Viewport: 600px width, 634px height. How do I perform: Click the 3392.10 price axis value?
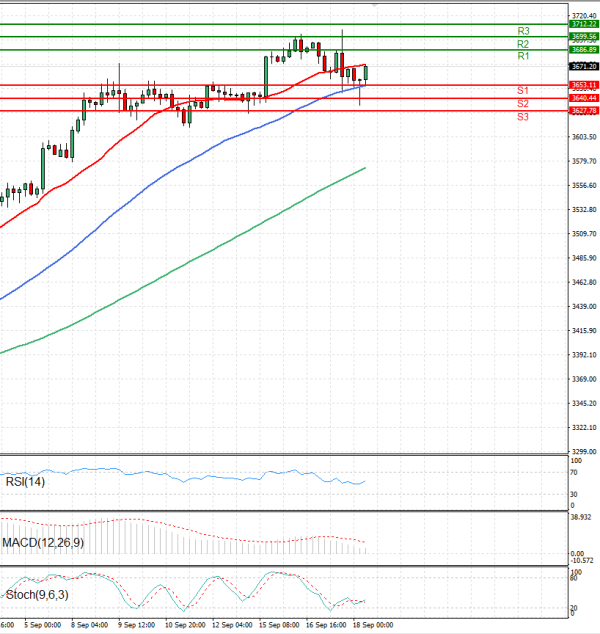click(584, 355)
